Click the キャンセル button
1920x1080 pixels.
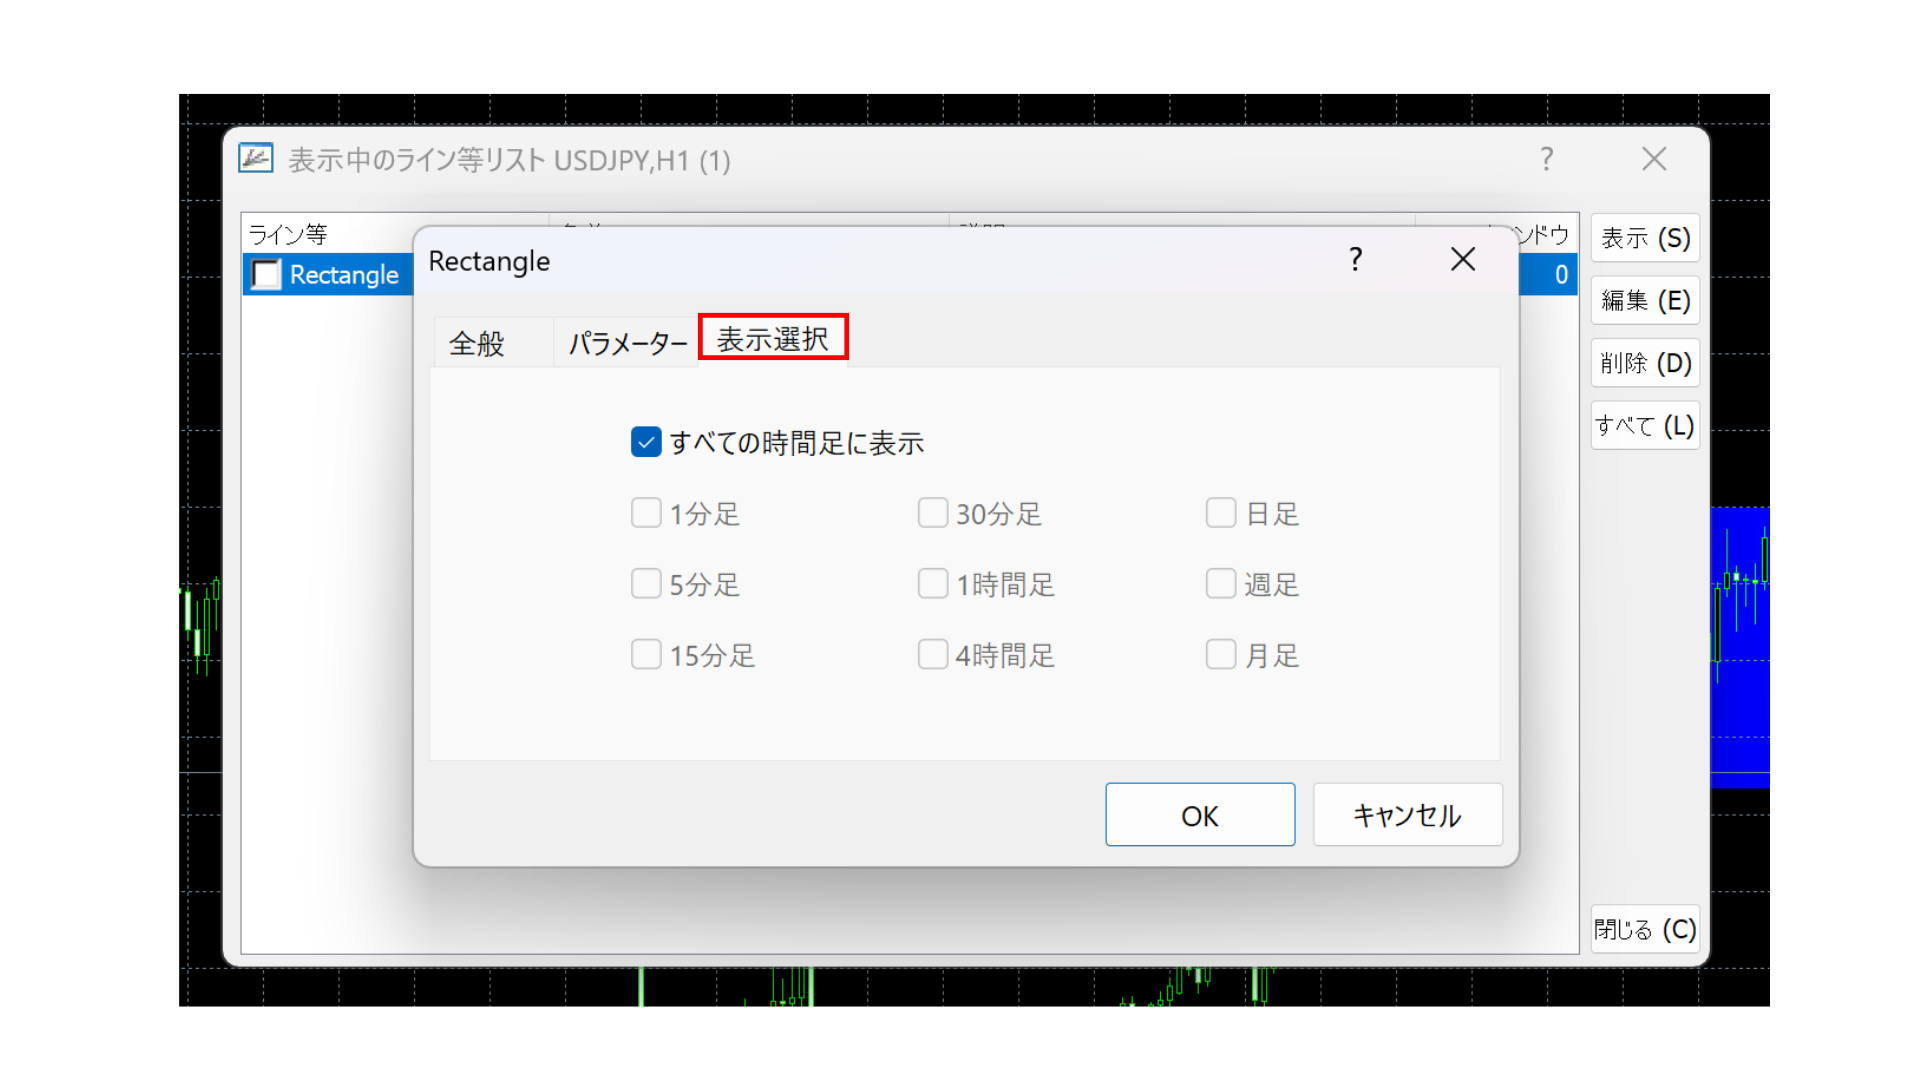click(1406, 814)
